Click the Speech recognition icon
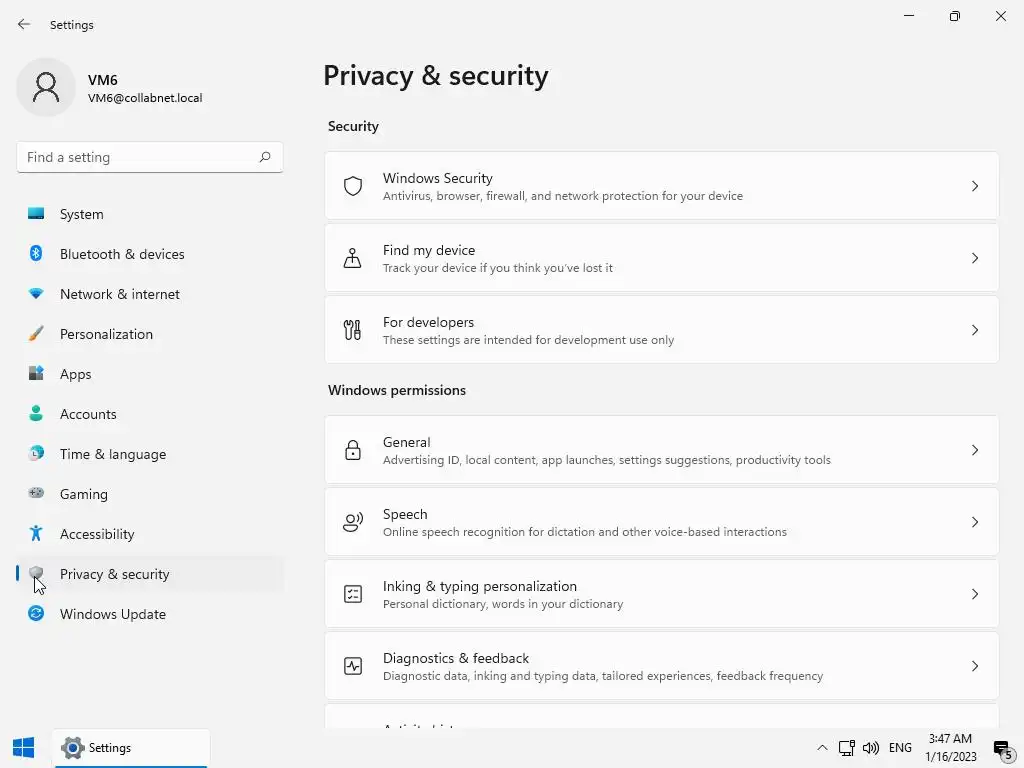 [x=353, y=522]
